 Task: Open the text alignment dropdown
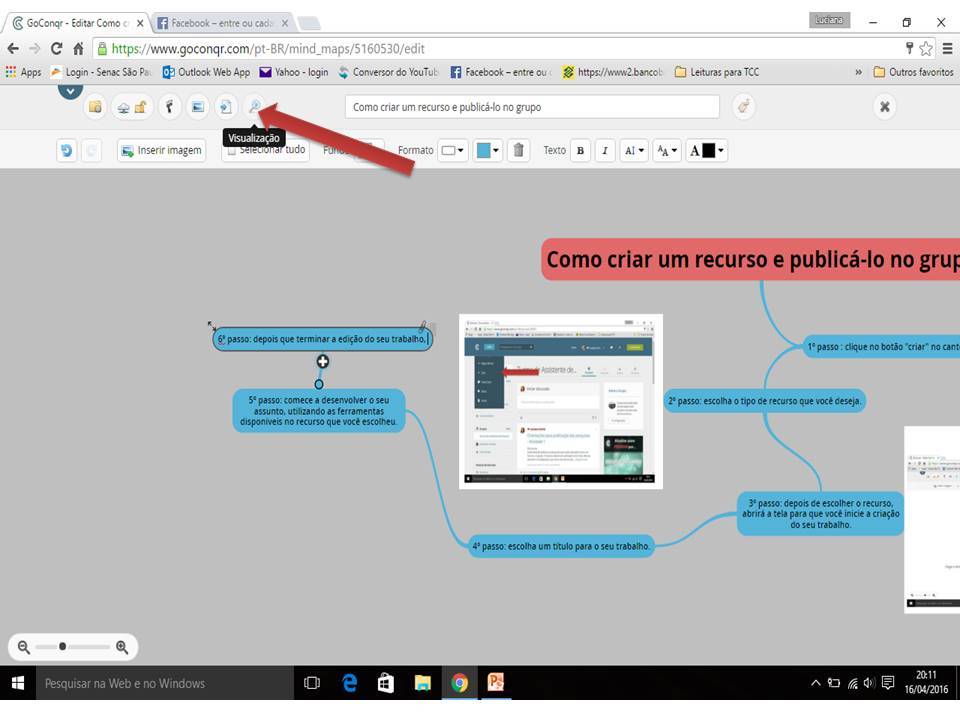click(x=634, y=151)
